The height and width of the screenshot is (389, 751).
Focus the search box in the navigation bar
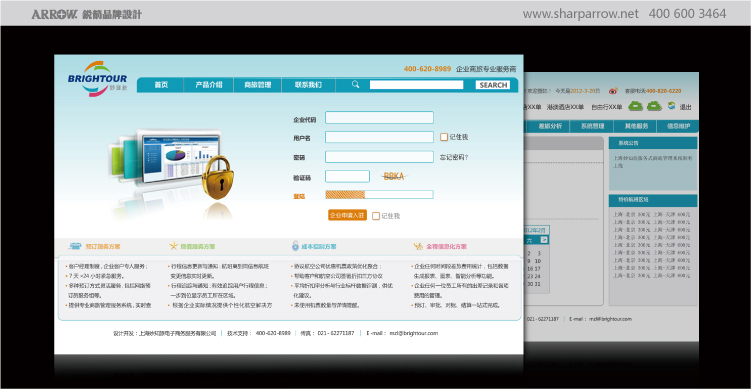tap(416, 85)
